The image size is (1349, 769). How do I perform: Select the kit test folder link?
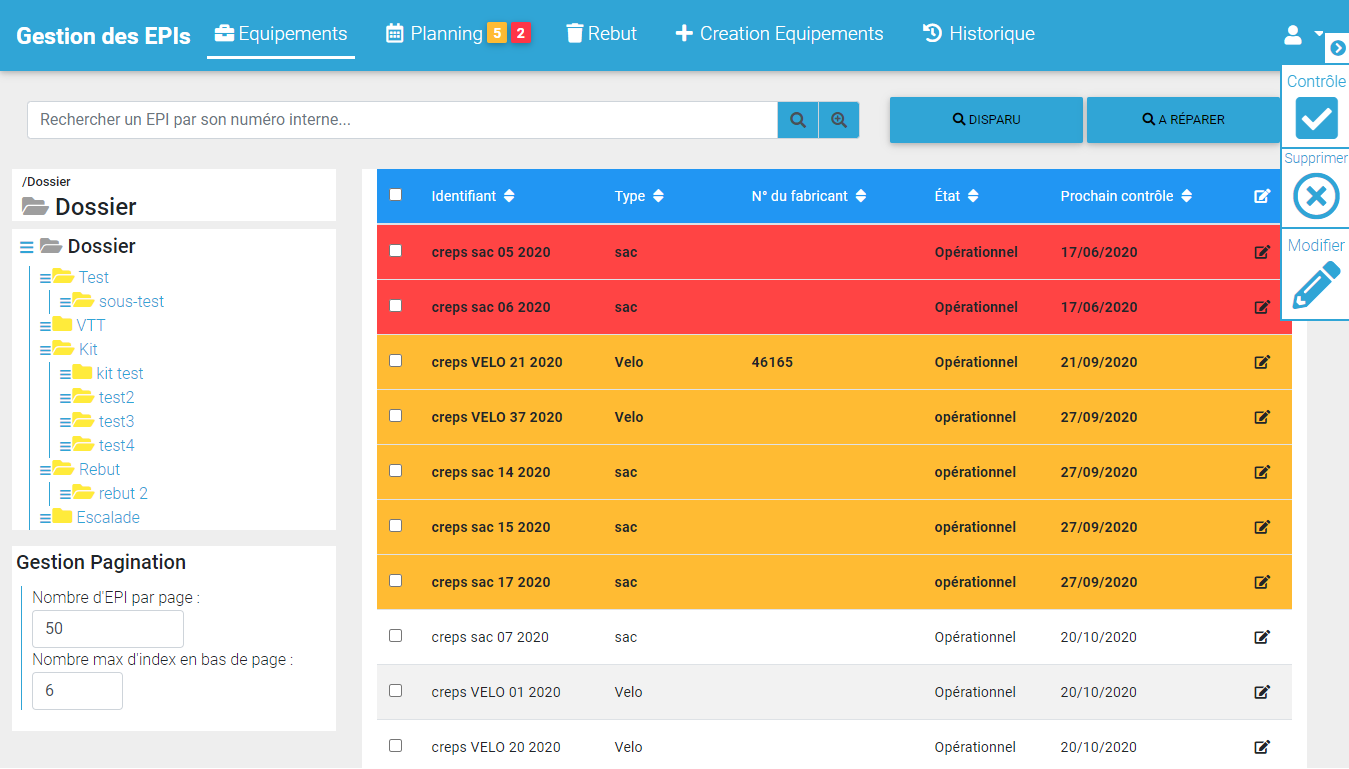point(120,373)
